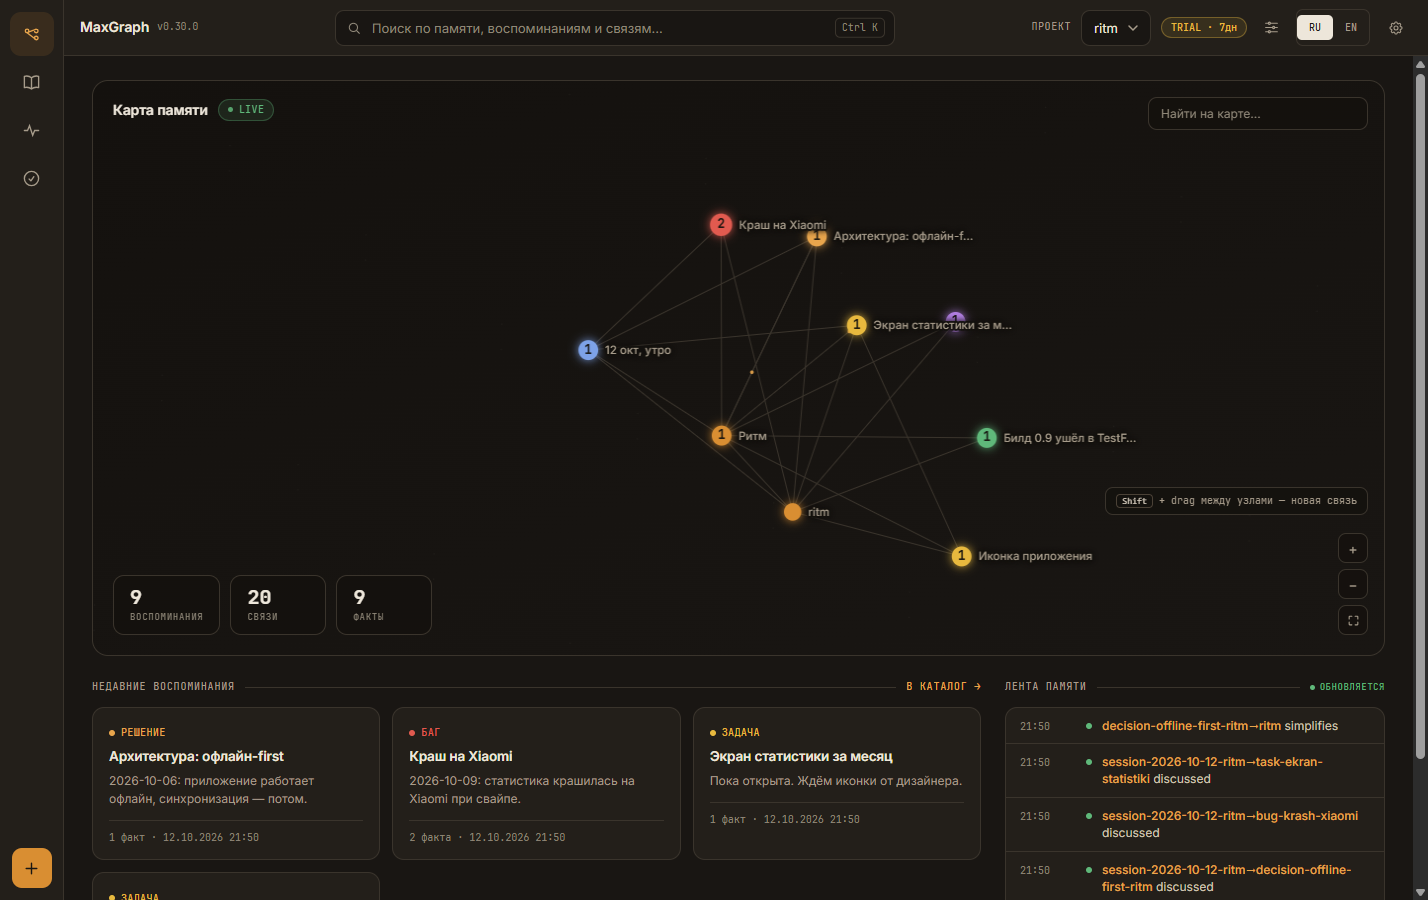Open the Краш на Xiaomi memory card

point(536,783)
